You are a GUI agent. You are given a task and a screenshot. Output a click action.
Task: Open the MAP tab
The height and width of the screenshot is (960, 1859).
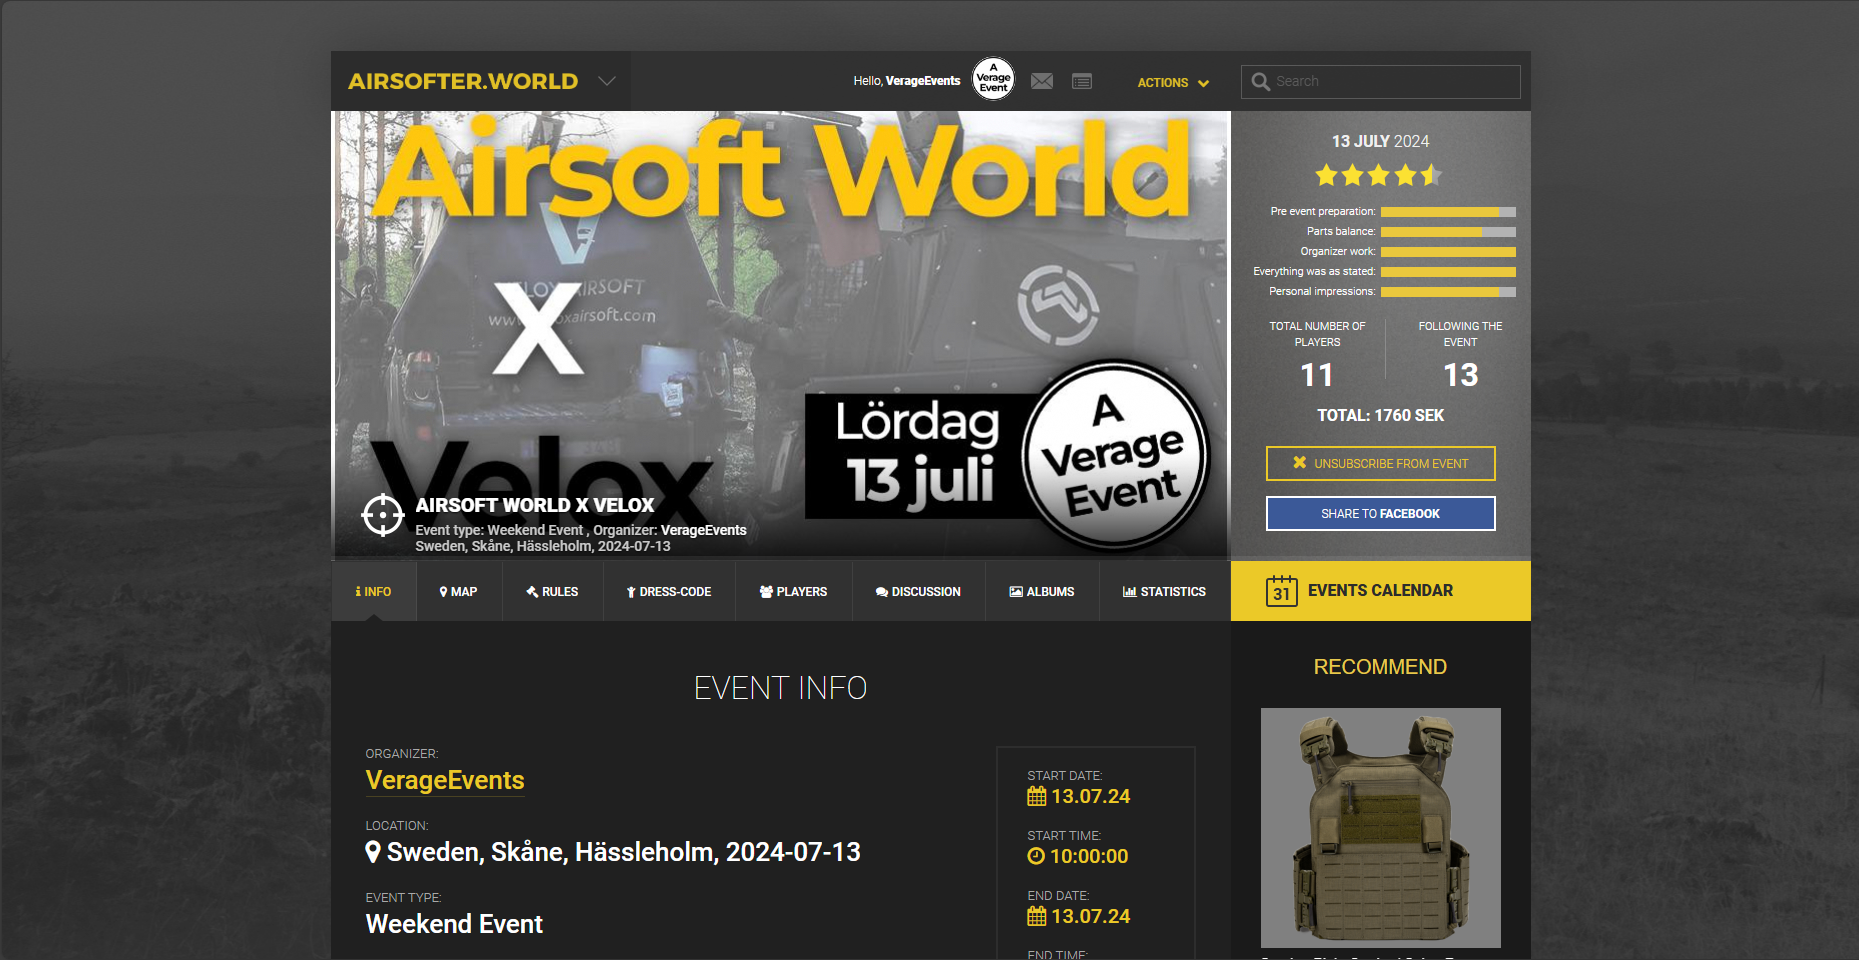tap(459, 591)
